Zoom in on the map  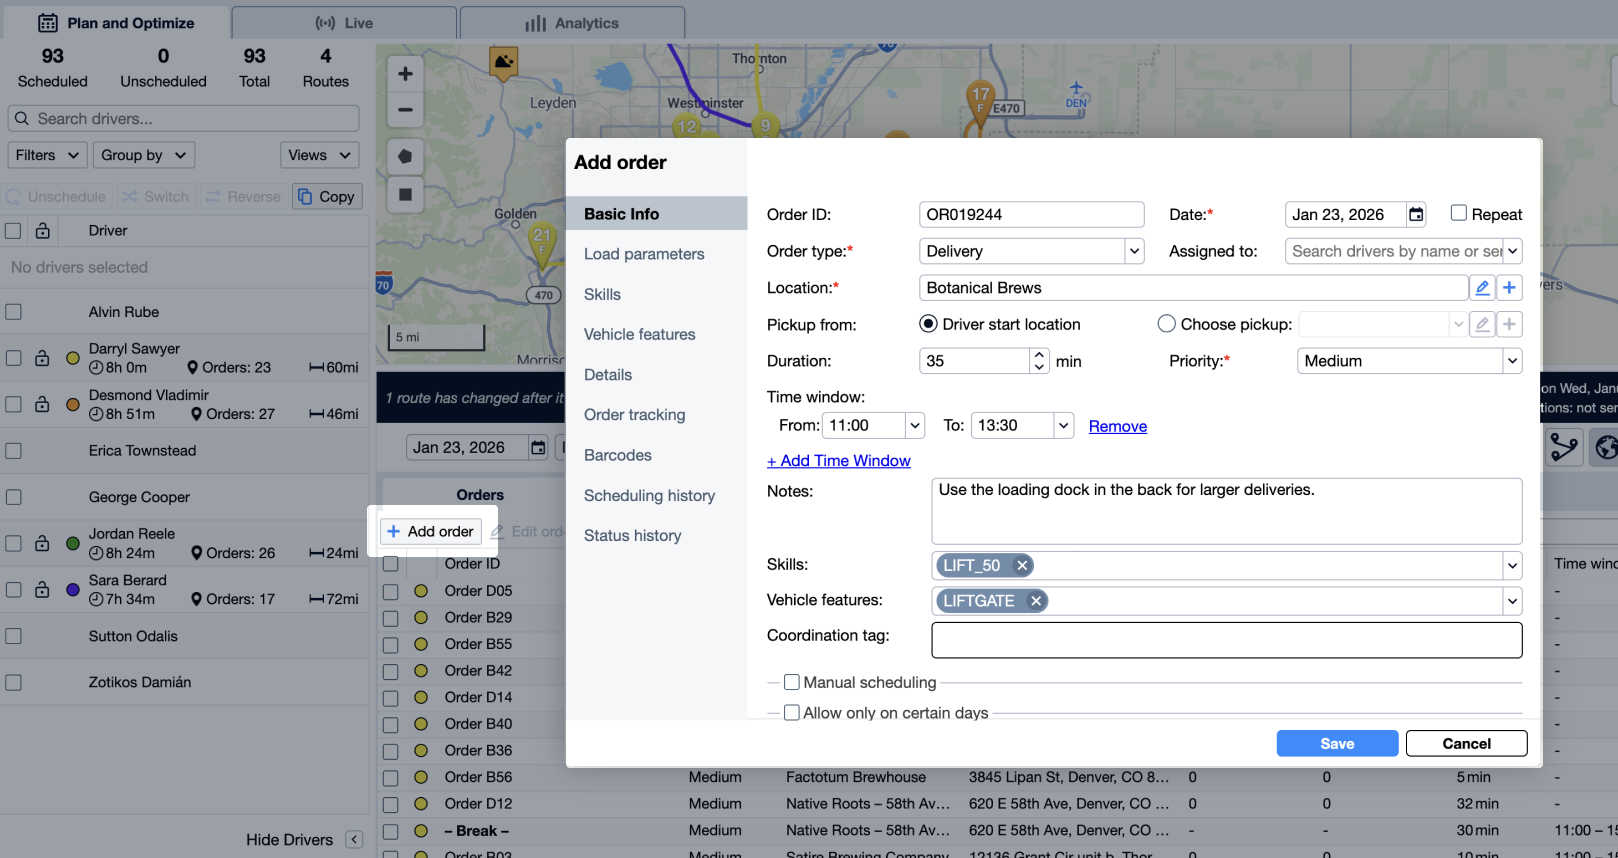[x=405, y=74]
